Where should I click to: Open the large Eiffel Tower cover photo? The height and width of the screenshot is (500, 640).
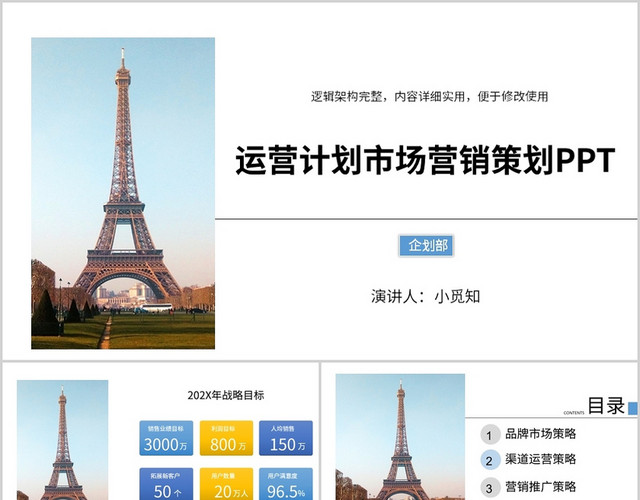point(123,193)
